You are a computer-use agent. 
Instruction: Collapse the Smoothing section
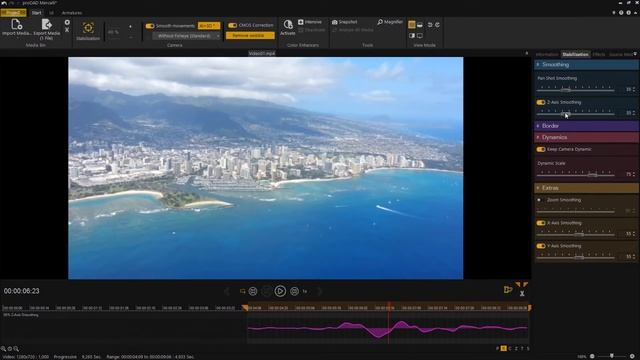pos(587,64)
